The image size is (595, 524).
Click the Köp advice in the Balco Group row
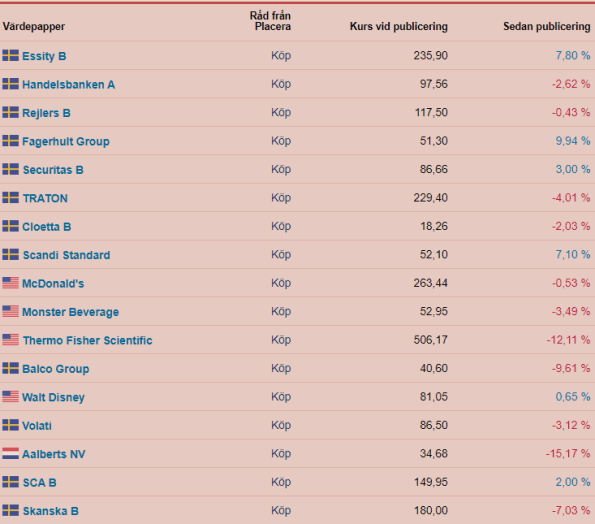tap(281, 368)
